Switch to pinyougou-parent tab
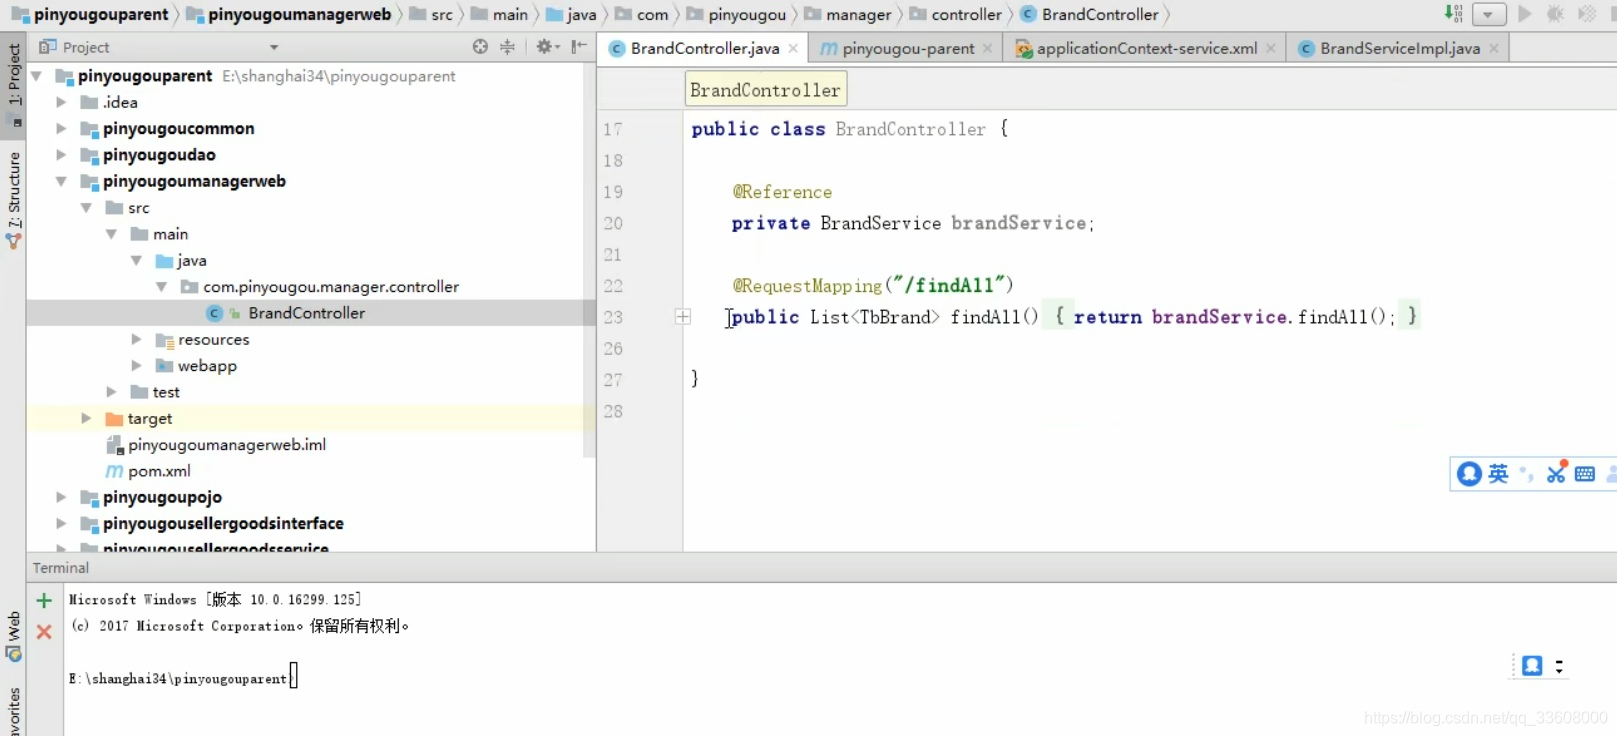This screenshot has height=736, width=1617. click(x=907, y=48)
